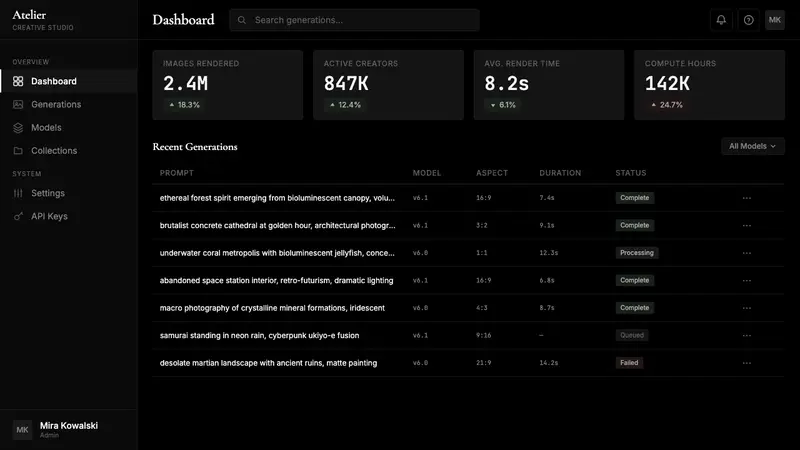Click the down arrow beside 6.1%
This screenshot has width=800, height=450.
(x=493, y=105)
